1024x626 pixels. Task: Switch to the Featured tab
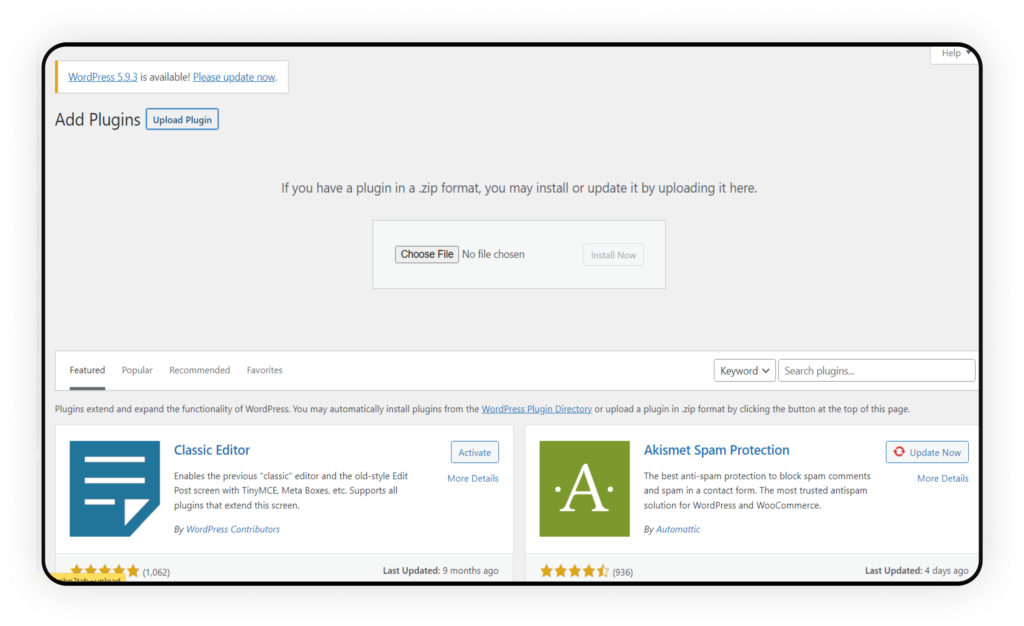(87, 370)
